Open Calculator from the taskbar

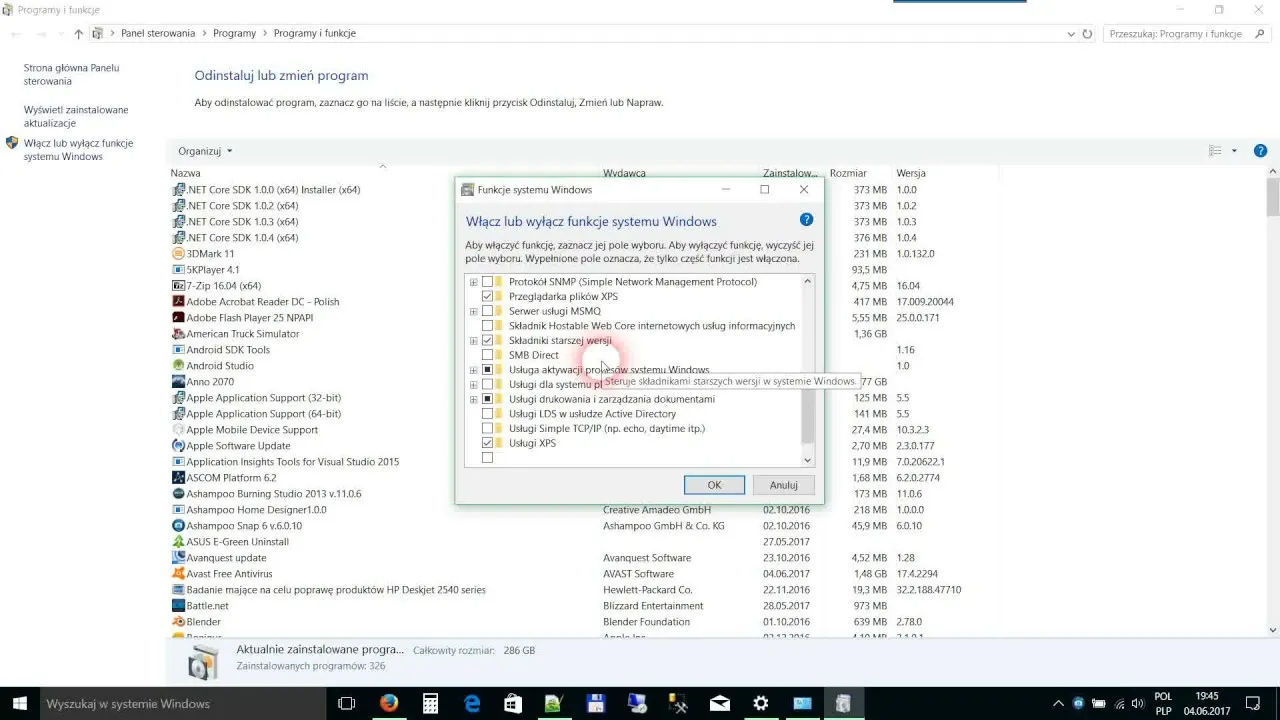[430, 703]
